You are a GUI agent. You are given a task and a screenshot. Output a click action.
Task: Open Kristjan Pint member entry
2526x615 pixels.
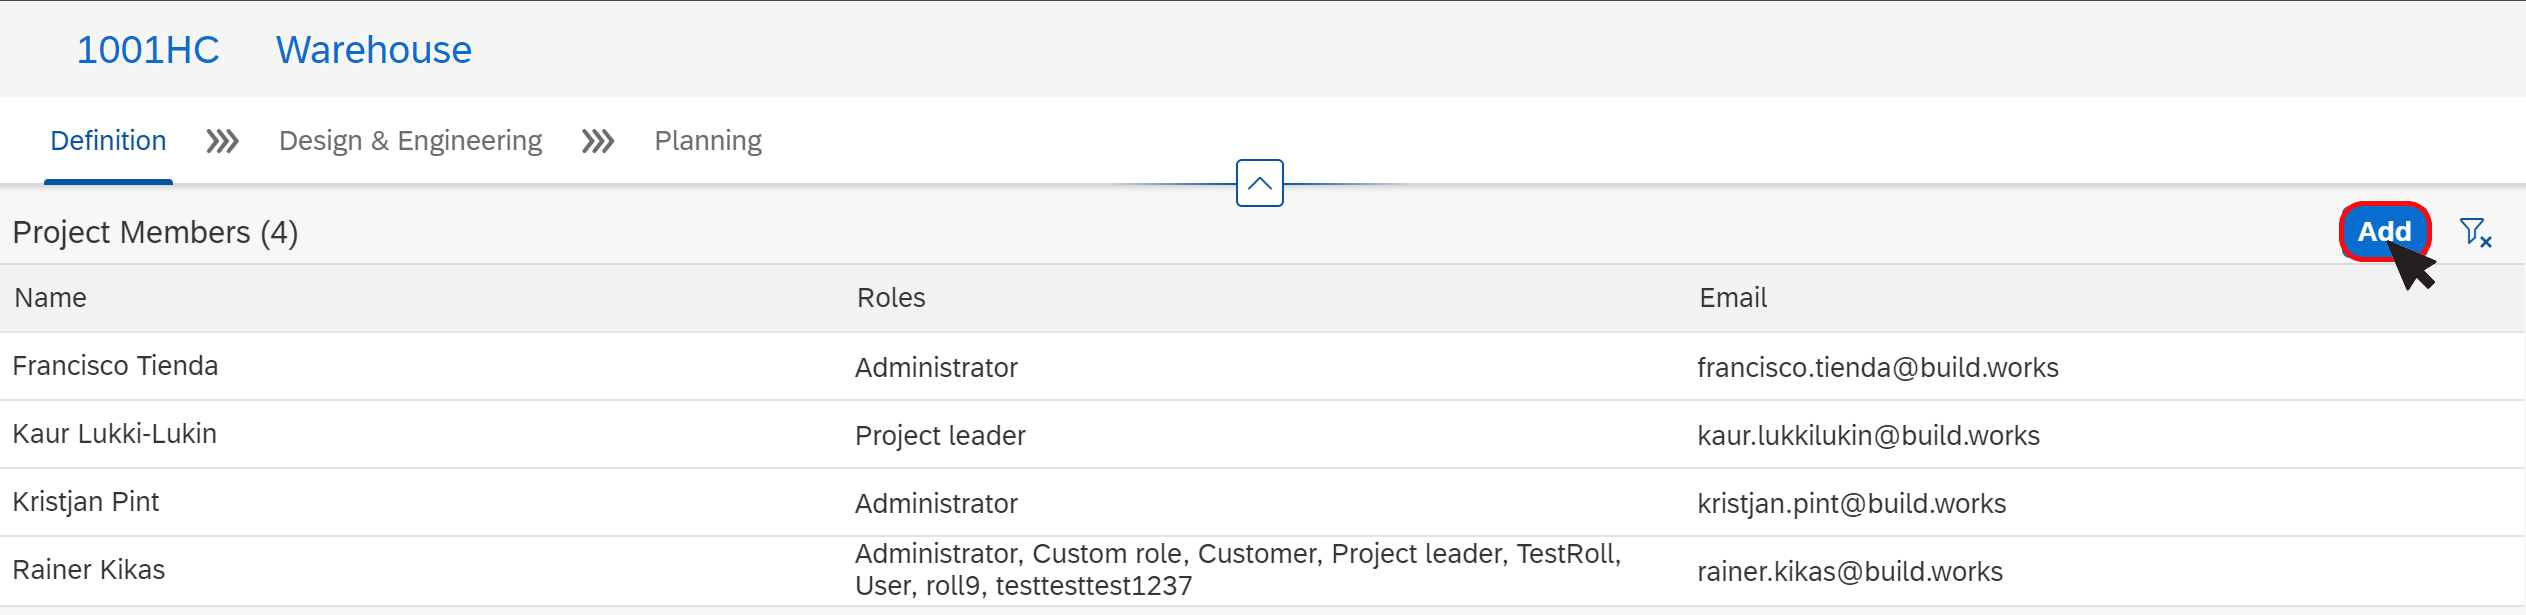click(x=1262, y=503)
